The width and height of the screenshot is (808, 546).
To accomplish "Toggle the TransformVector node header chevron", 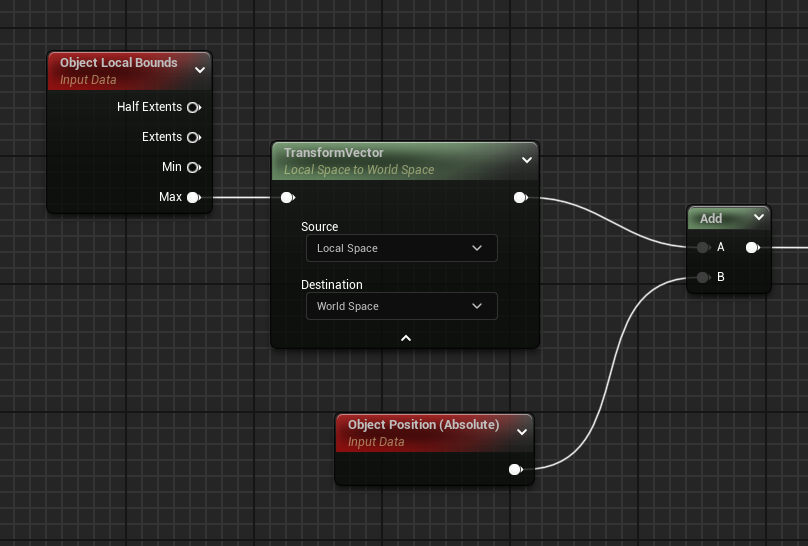I will [527, 160].
